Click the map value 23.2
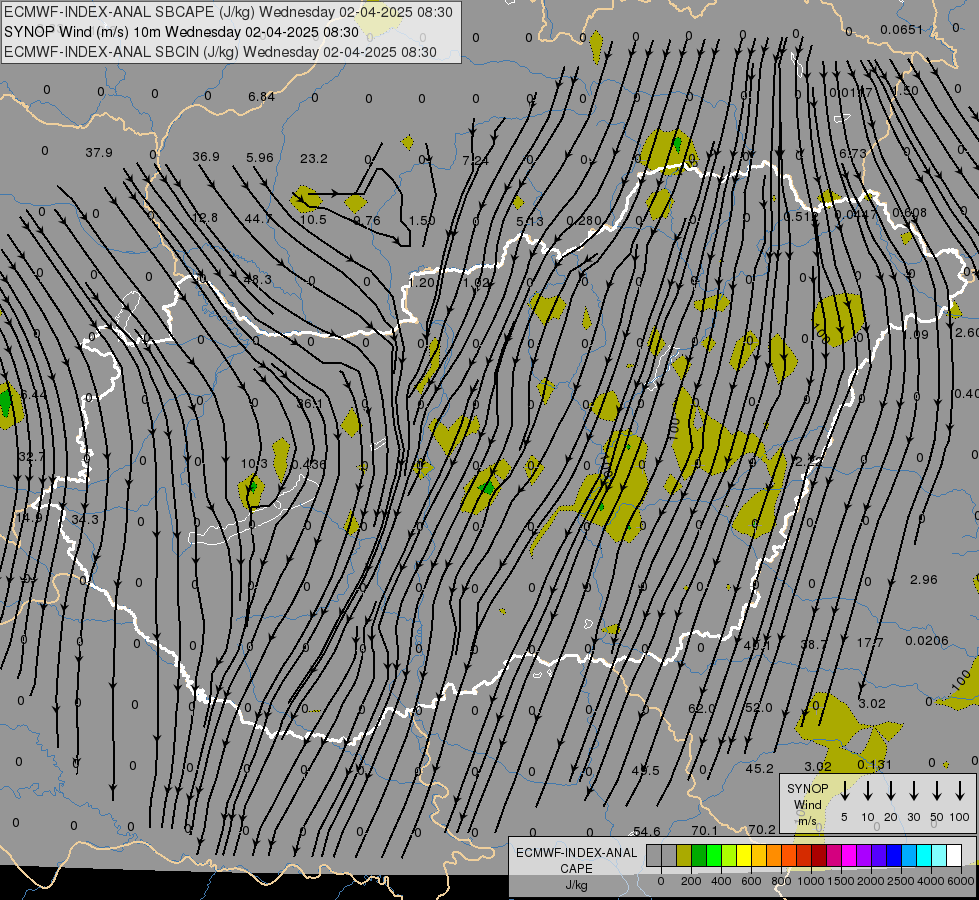The image size is (979, 900). [313, 159]
